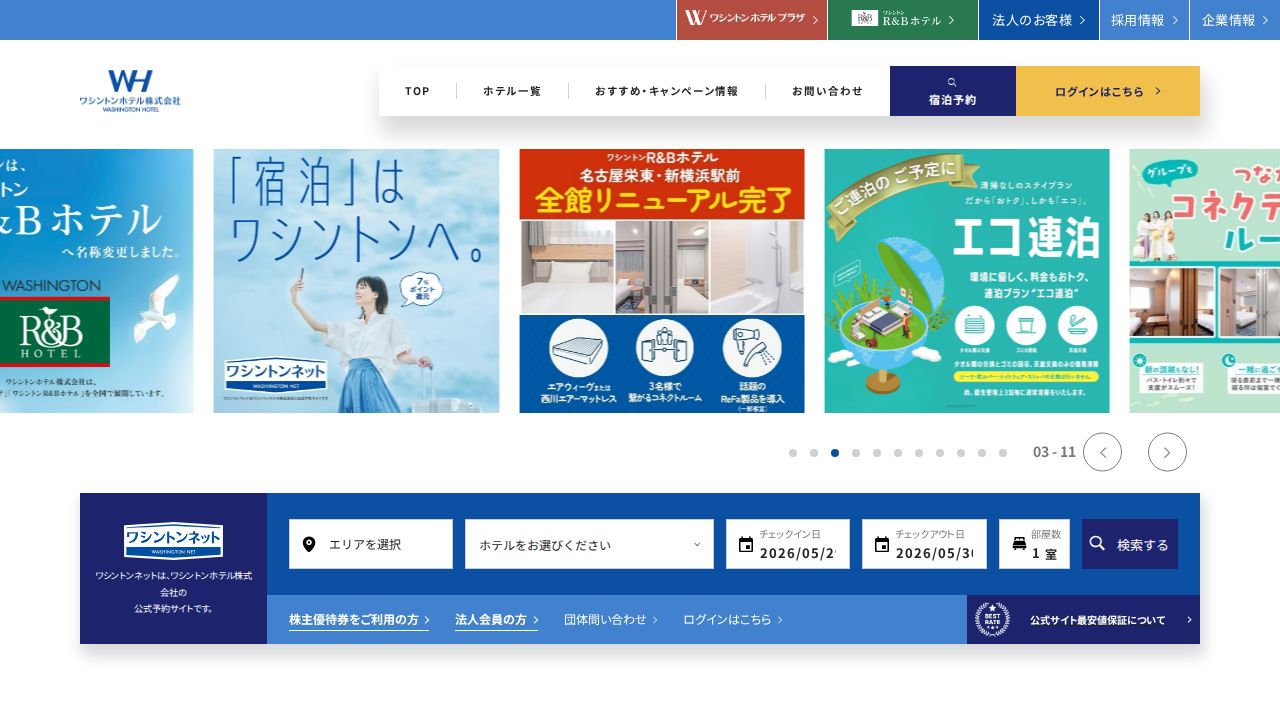This screenshot has height=720, width=1280.
Task: Open the チェックアウト日 date field
Action: coord(924,544)
